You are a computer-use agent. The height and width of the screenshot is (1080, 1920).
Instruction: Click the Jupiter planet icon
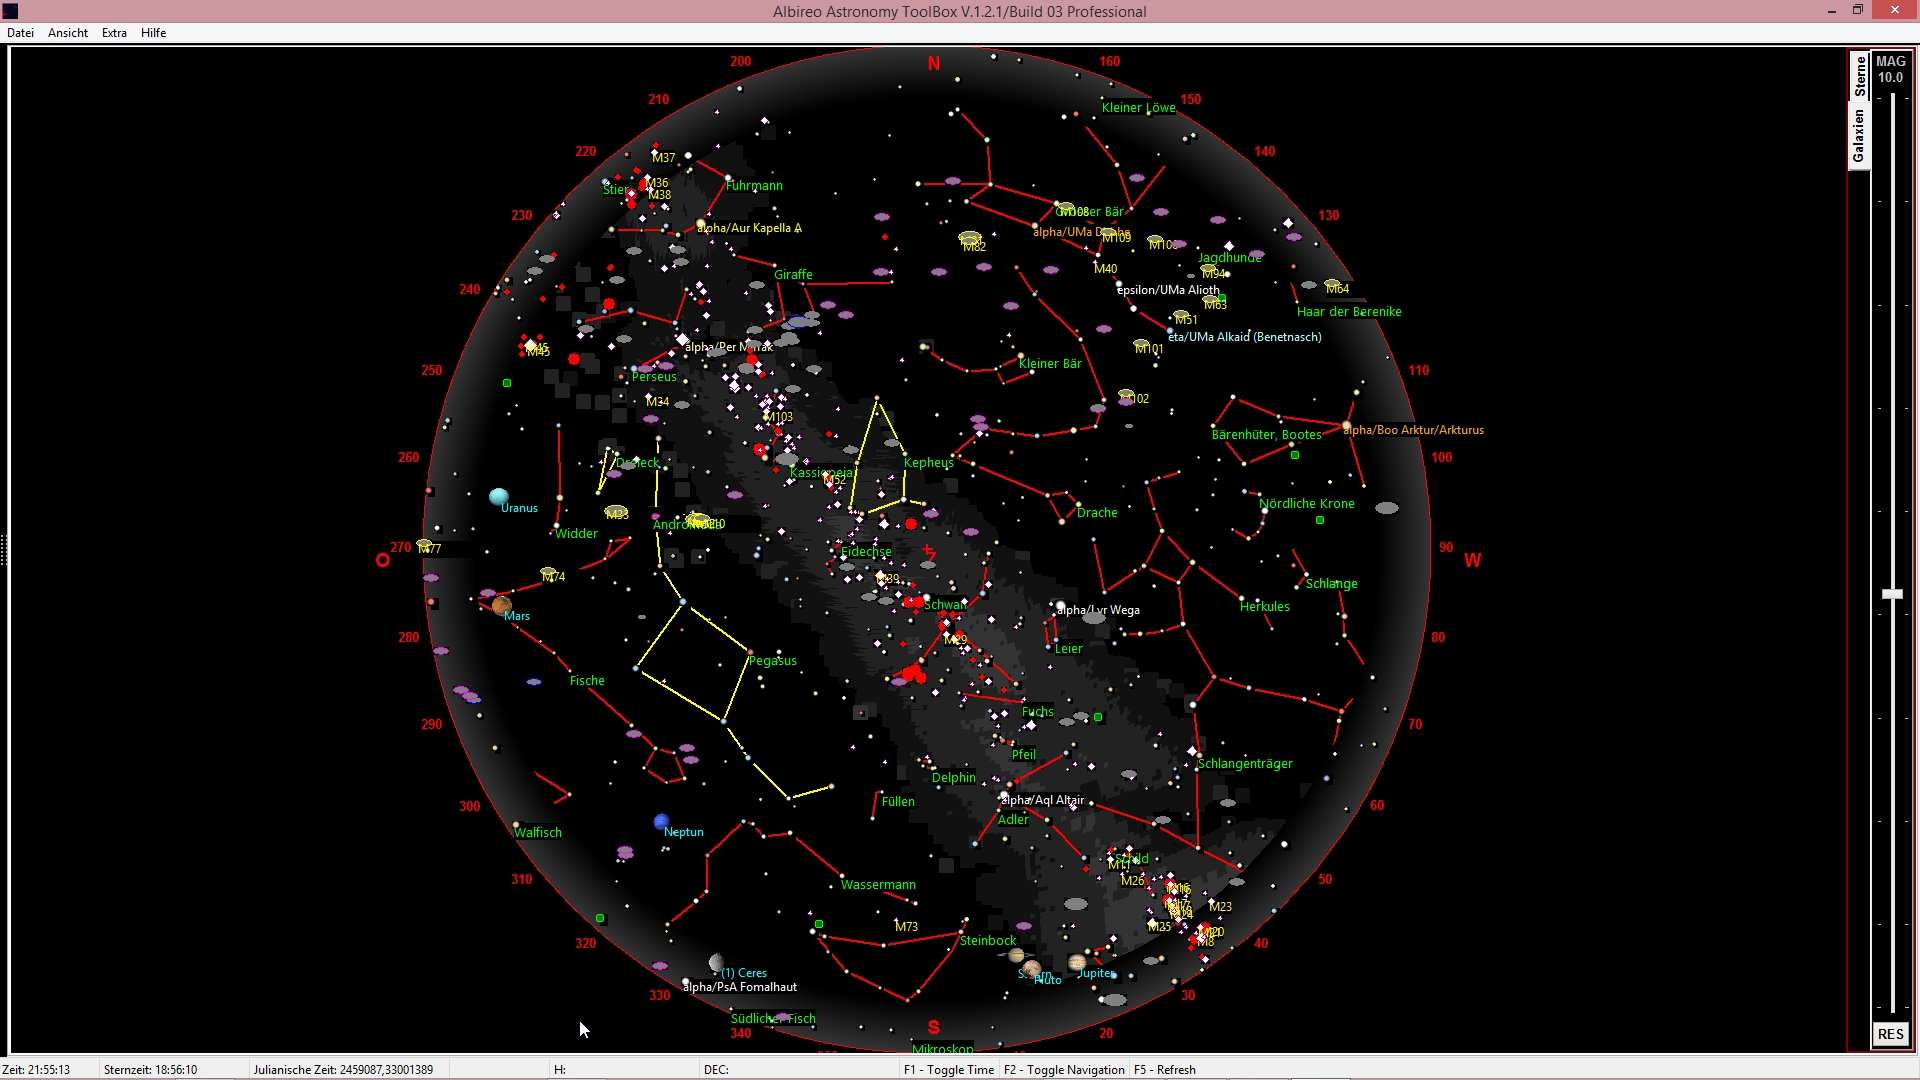pyautogui.click(x=1077, y=962)
